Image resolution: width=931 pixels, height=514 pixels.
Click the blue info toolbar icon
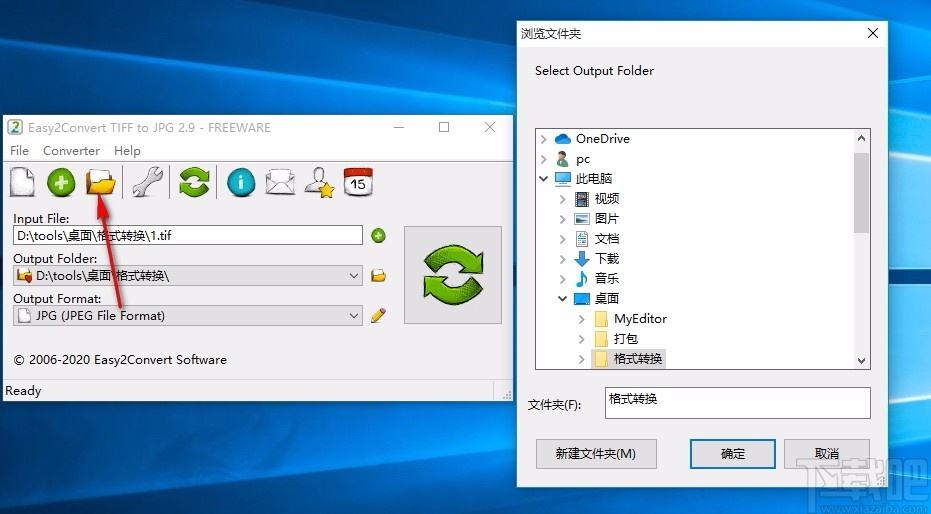tap(241, 182)
